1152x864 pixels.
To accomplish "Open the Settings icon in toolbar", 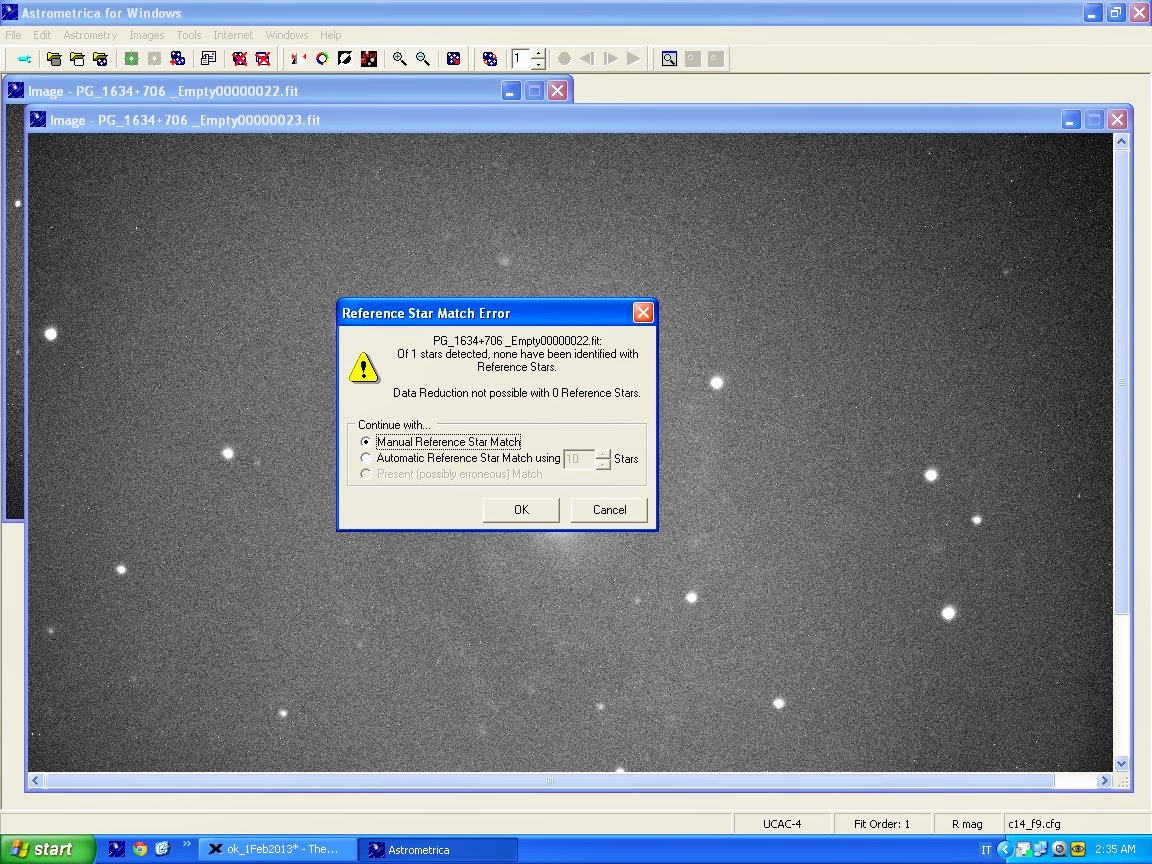I will (25, 59).
